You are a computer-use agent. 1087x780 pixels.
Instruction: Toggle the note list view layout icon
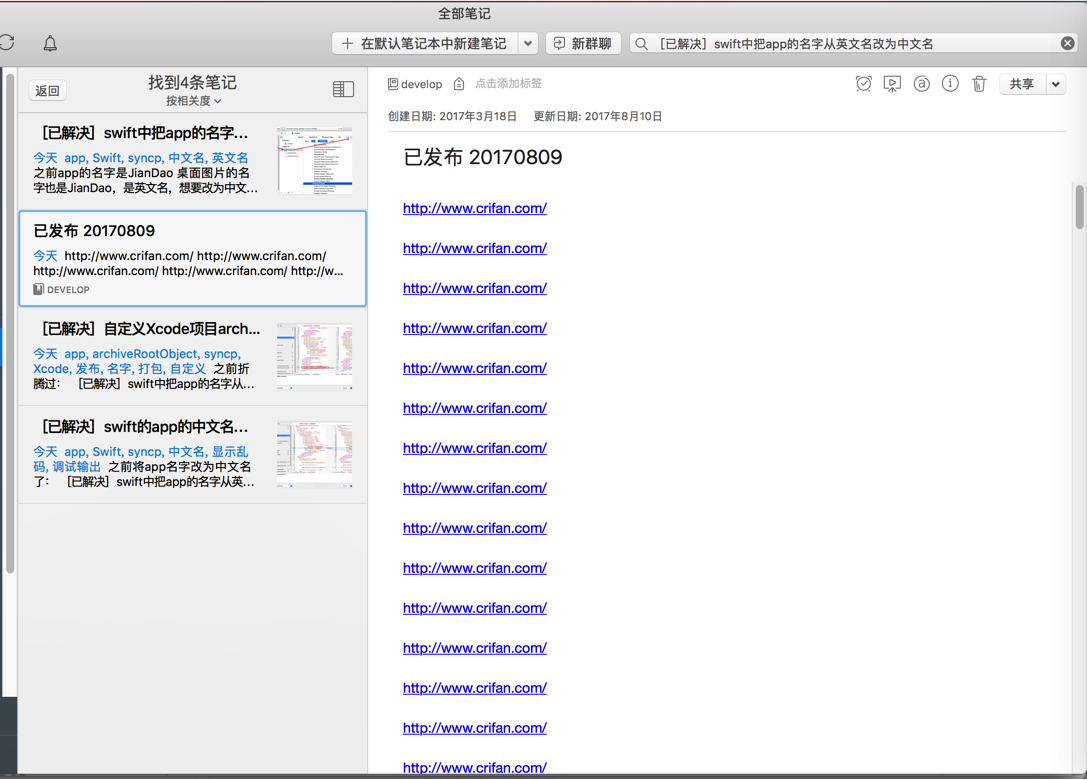(x=343, y=89)
